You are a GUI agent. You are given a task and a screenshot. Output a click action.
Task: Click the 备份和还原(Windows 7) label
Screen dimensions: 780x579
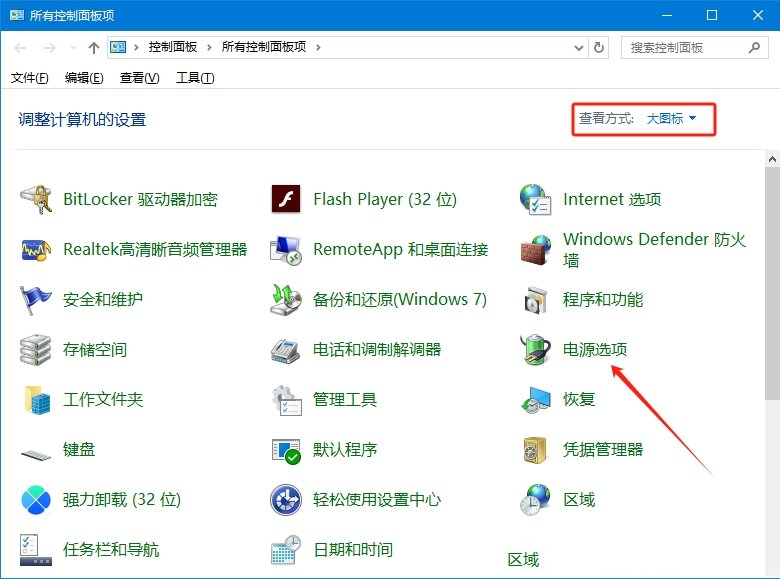[400, 299]
